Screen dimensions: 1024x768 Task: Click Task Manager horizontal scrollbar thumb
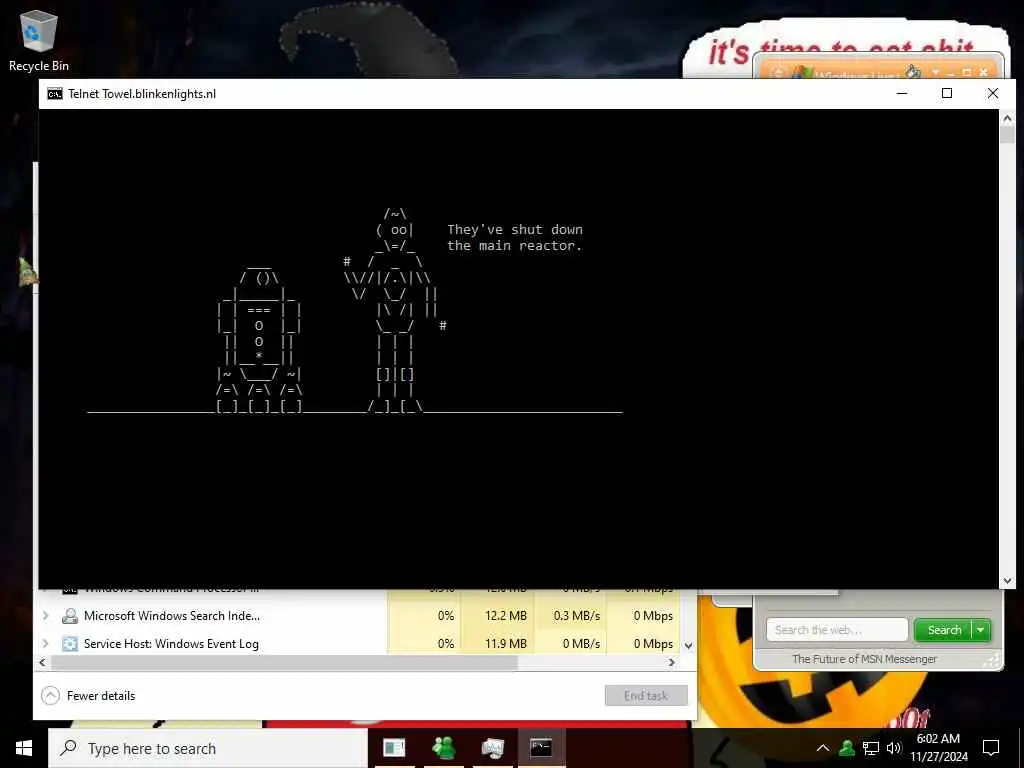284,662
